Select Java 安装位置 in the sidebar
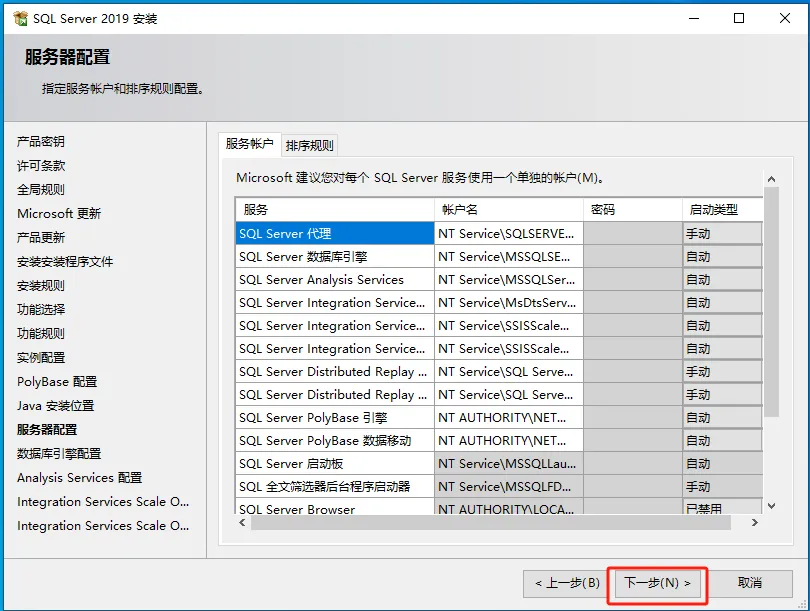The height and width of the screenshot is (611, 810). tap(55, 405)
